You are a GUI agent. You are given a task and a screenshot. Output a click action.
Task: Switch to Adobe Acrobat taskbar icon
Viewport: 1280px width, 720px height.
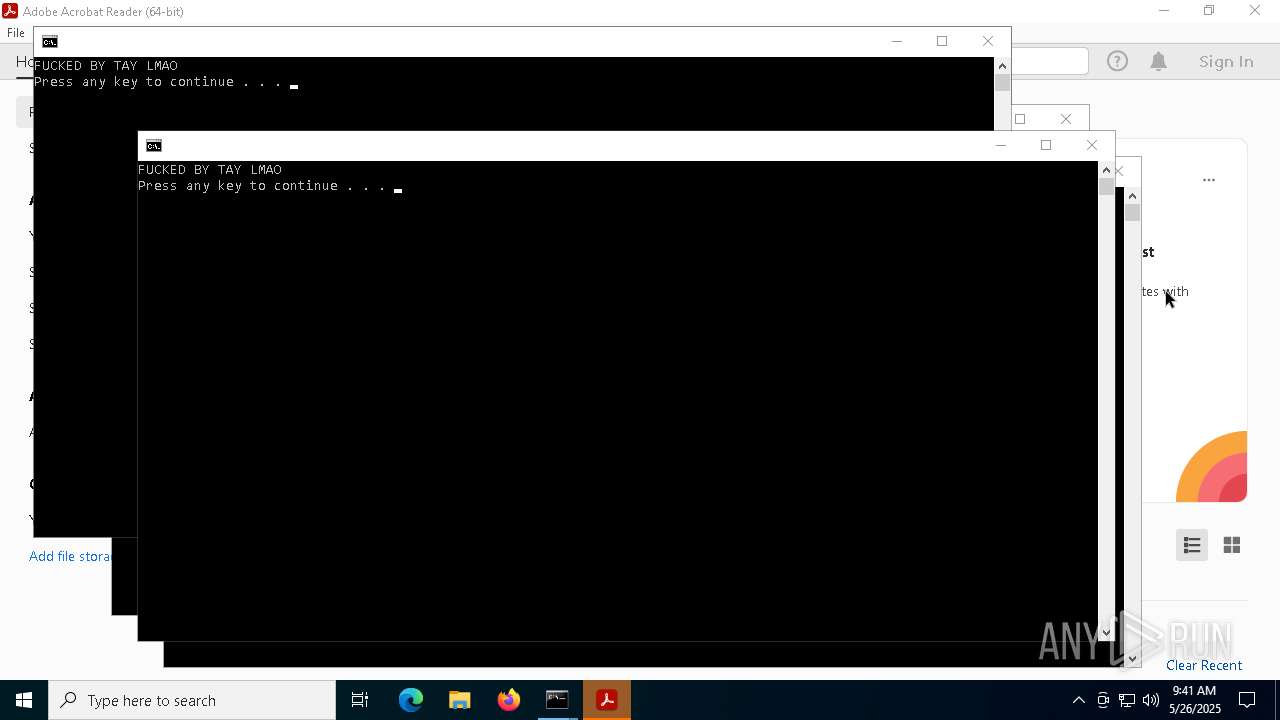[606, 700]
